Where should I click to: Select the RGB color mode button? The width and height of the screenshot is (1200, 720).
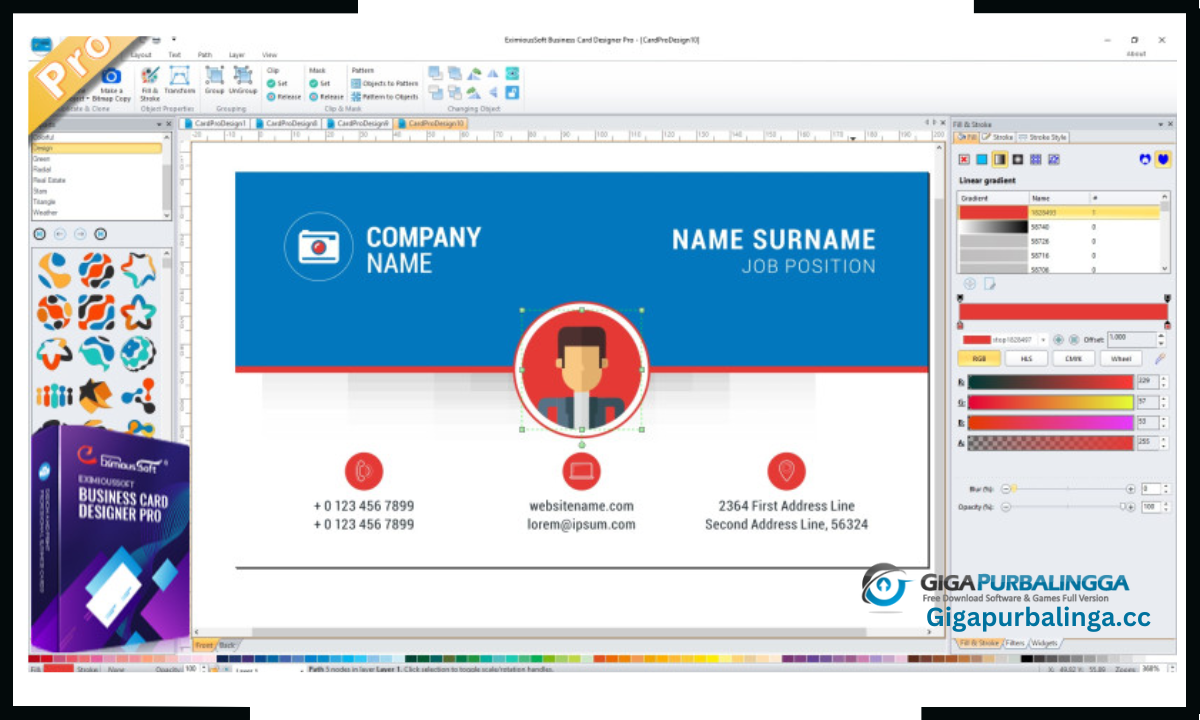pyautogui.click(x=977, y=358)
